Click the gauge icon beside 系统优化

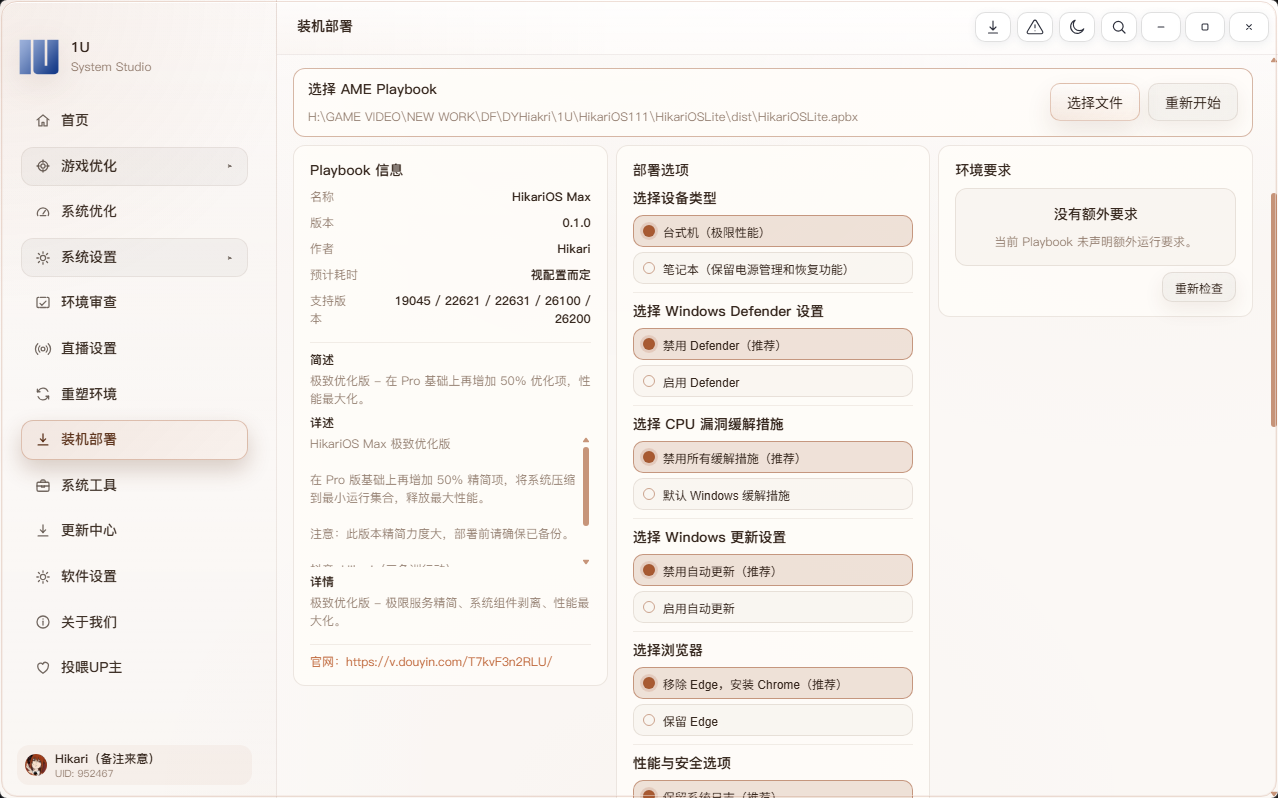point(43,212)
